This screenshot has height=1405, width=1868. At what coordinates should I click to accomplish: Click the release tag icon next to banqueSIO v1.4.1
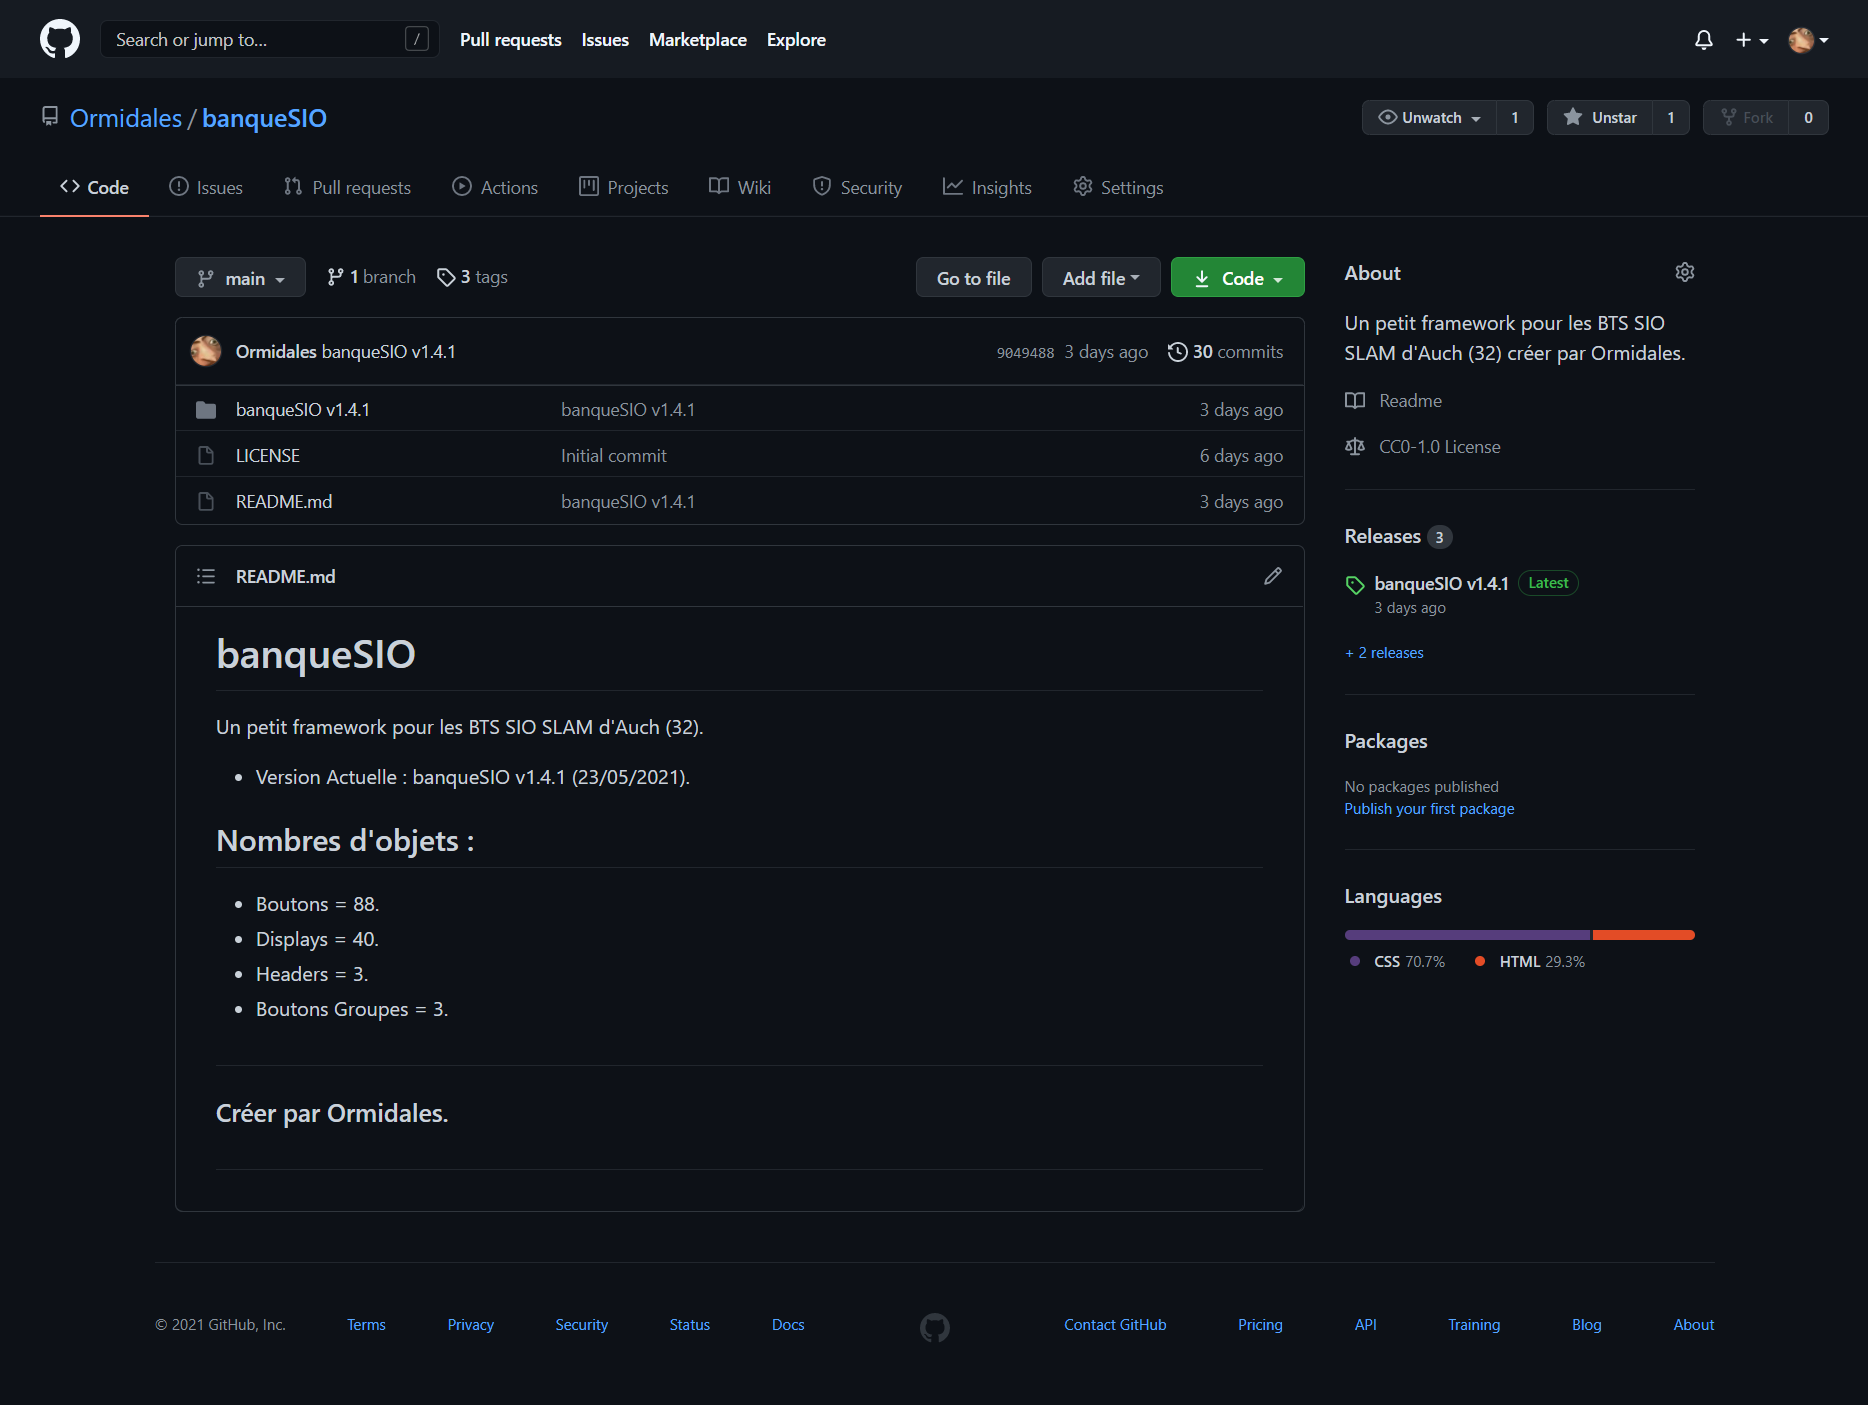[x=1355, y=585]
